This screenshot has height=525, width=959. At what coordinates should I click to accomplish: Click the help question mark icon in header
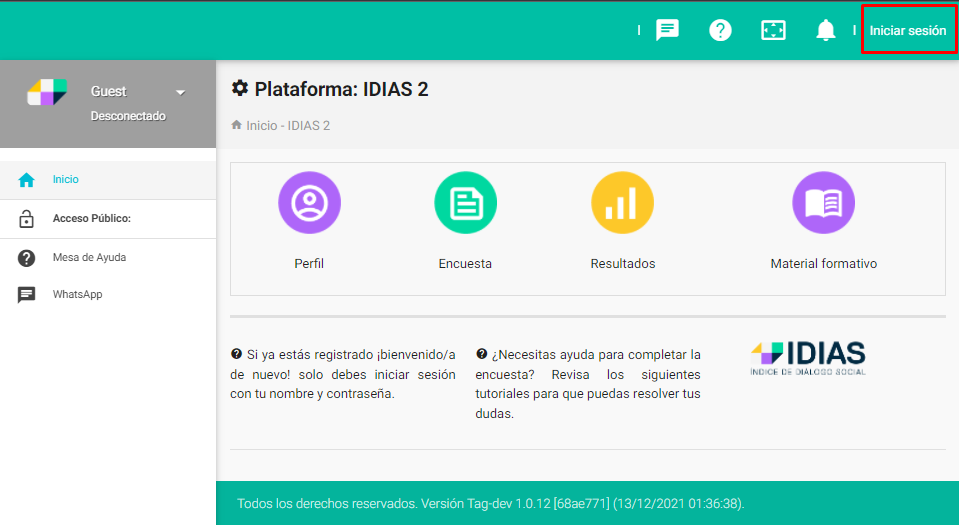tap(720, 30)
